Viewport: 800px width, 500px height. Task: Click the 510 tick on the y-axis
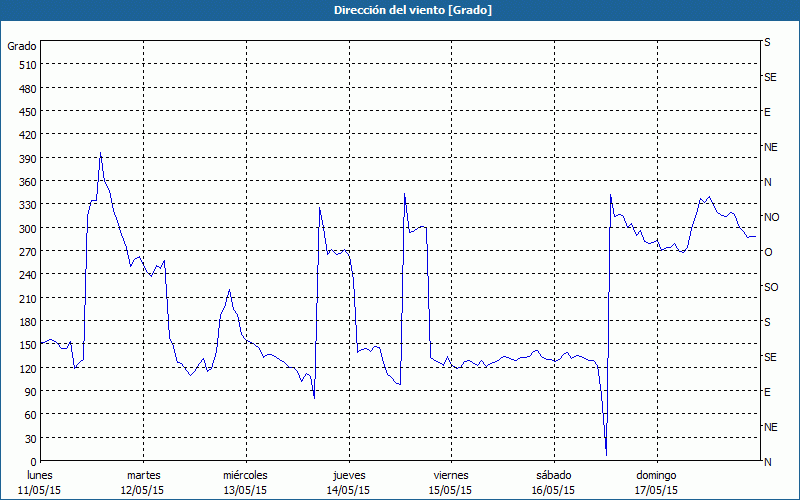pyautogui.click(x=27, y=65)
